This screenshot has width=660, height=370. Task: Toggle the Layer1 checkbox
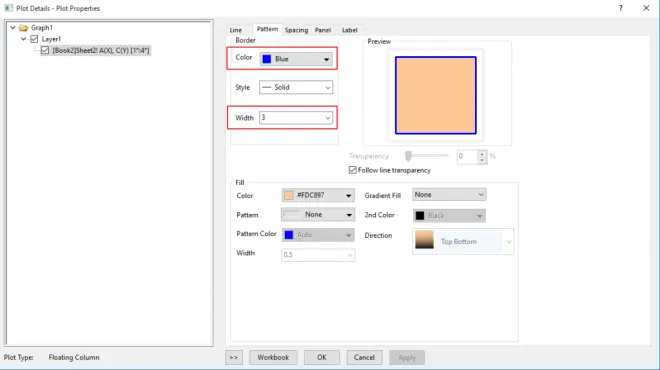click(x=34, y=39)
